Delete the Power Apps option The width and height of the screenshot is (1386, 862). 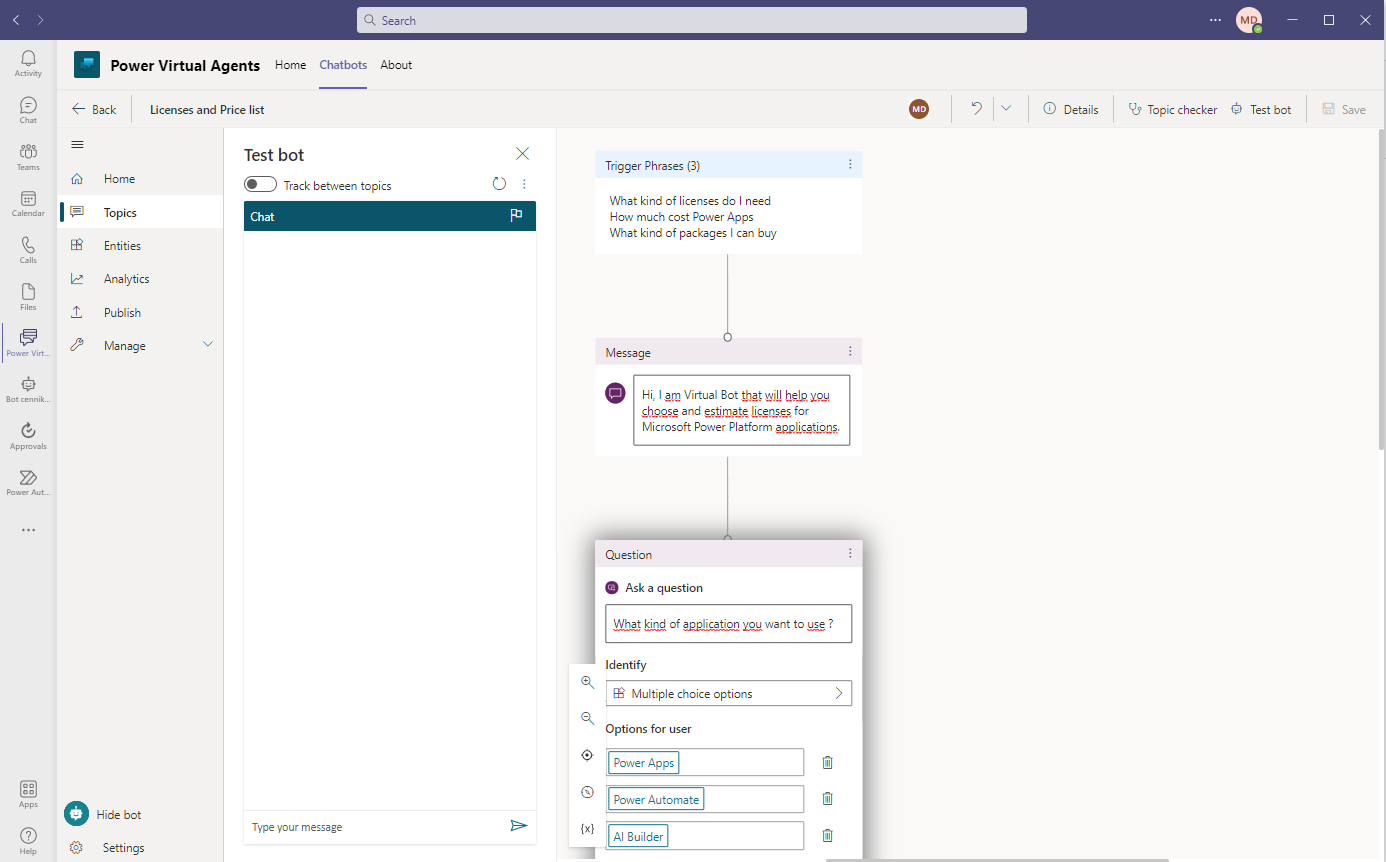click(827, 762)
